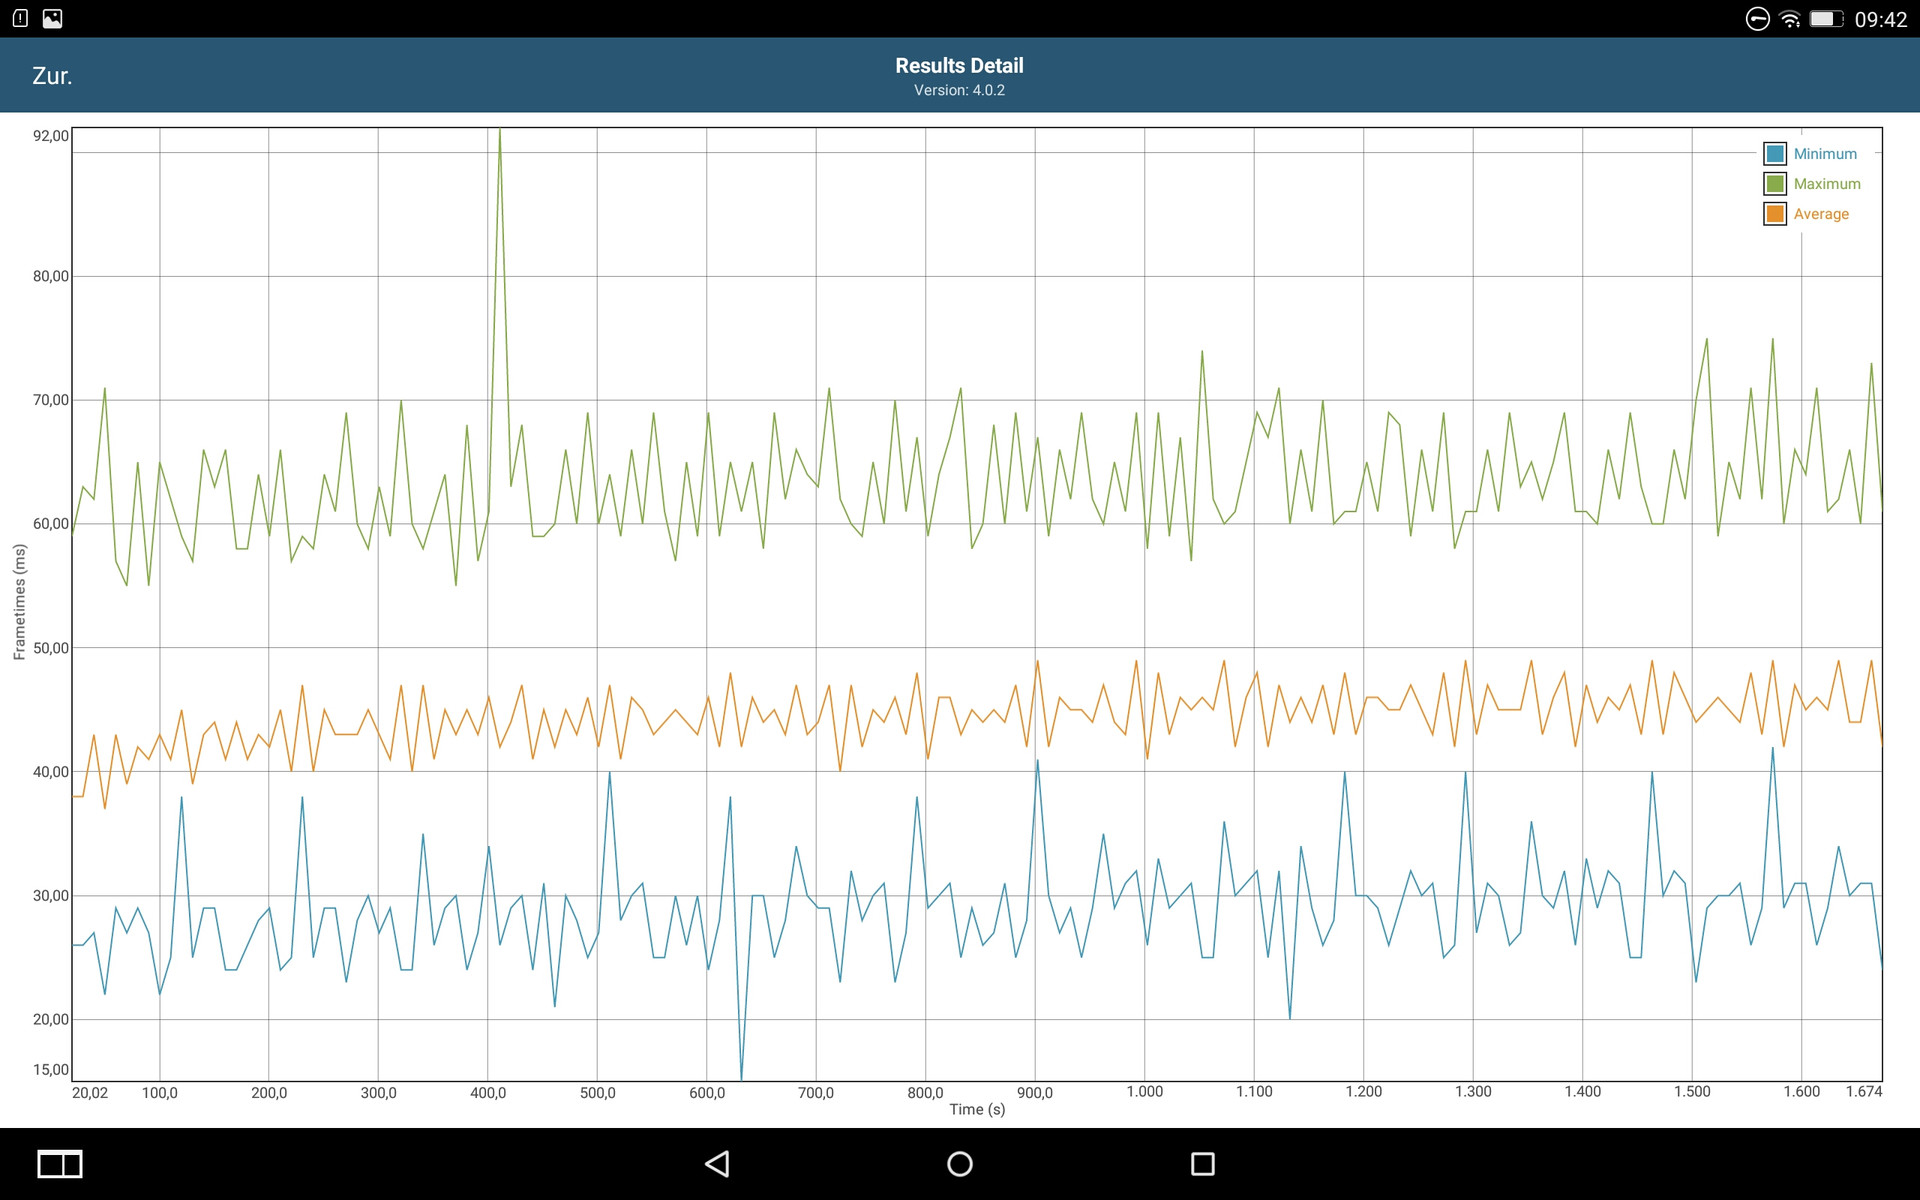Tap the Minimum legend label
The width and height of the screenshot is (1920, 1200).
point(1825,154)
